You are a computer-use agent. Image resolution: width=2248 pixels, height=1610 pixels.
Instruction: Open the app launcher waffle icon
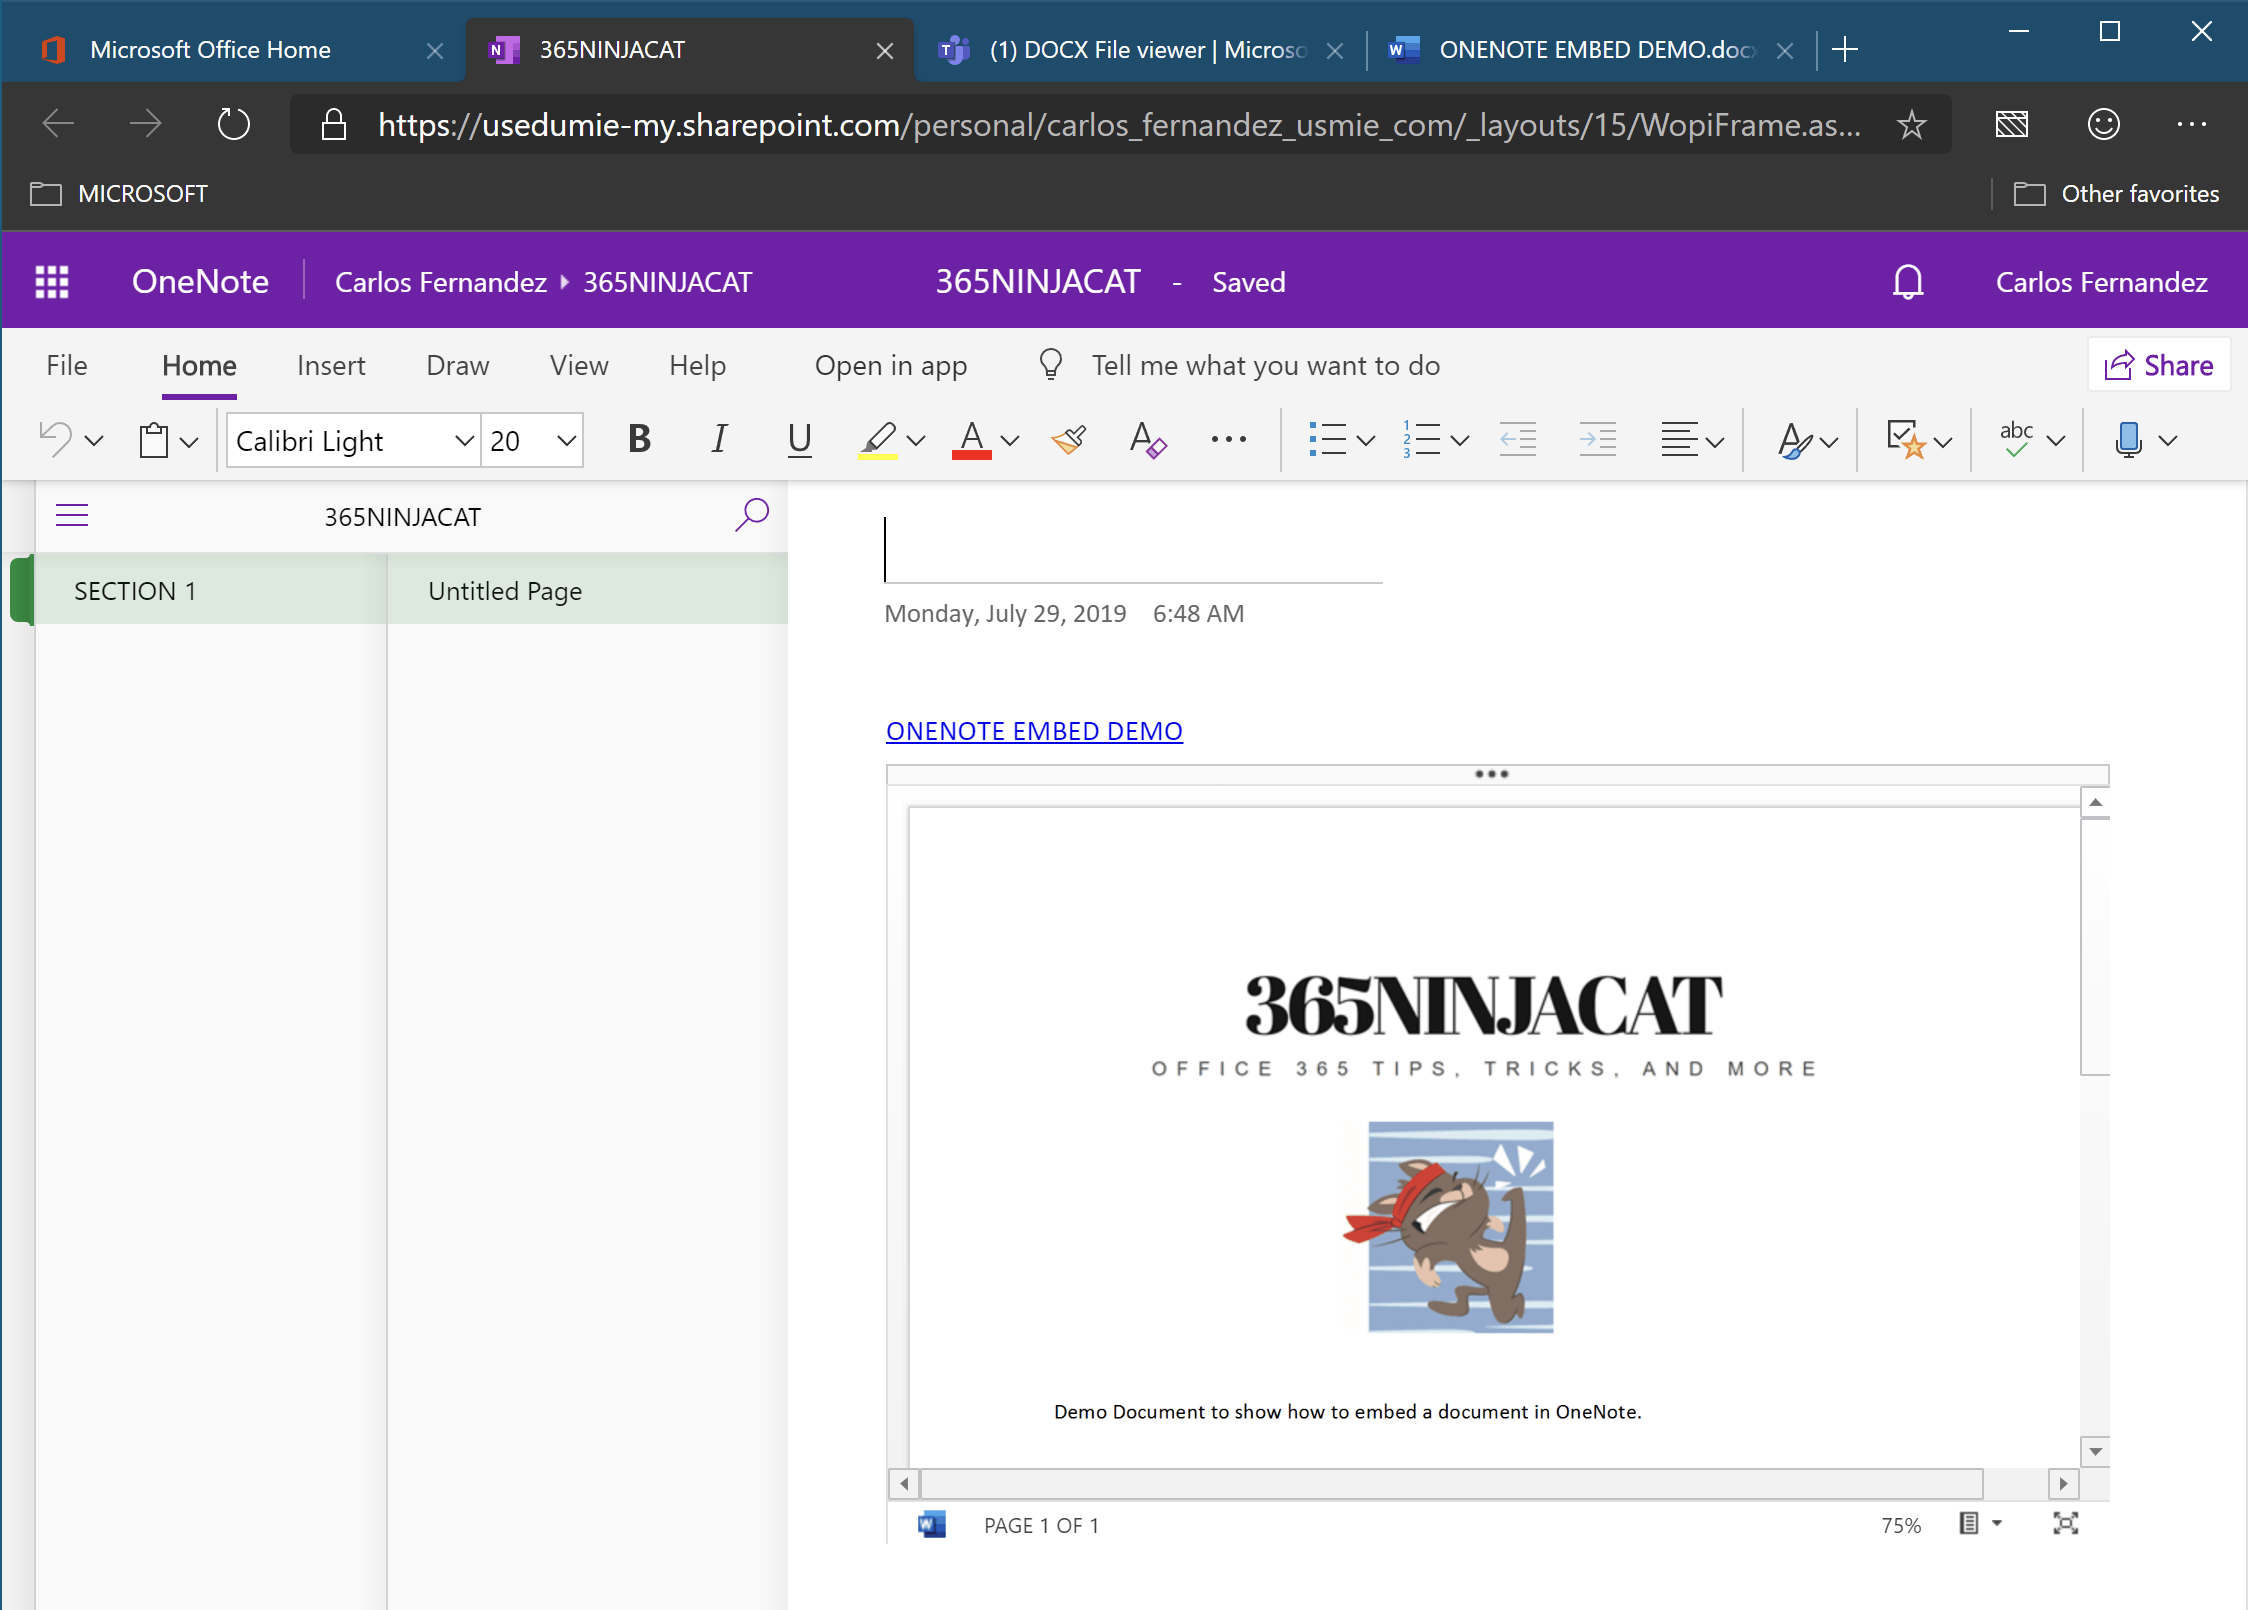tap(52, 282)
